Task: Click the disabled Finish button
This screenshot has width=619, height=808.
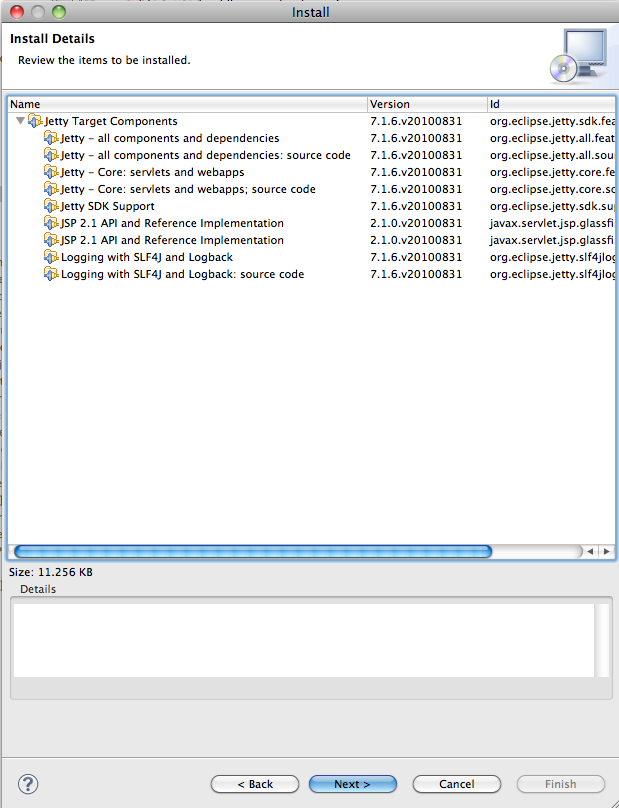Action: [x=561, y=784]
